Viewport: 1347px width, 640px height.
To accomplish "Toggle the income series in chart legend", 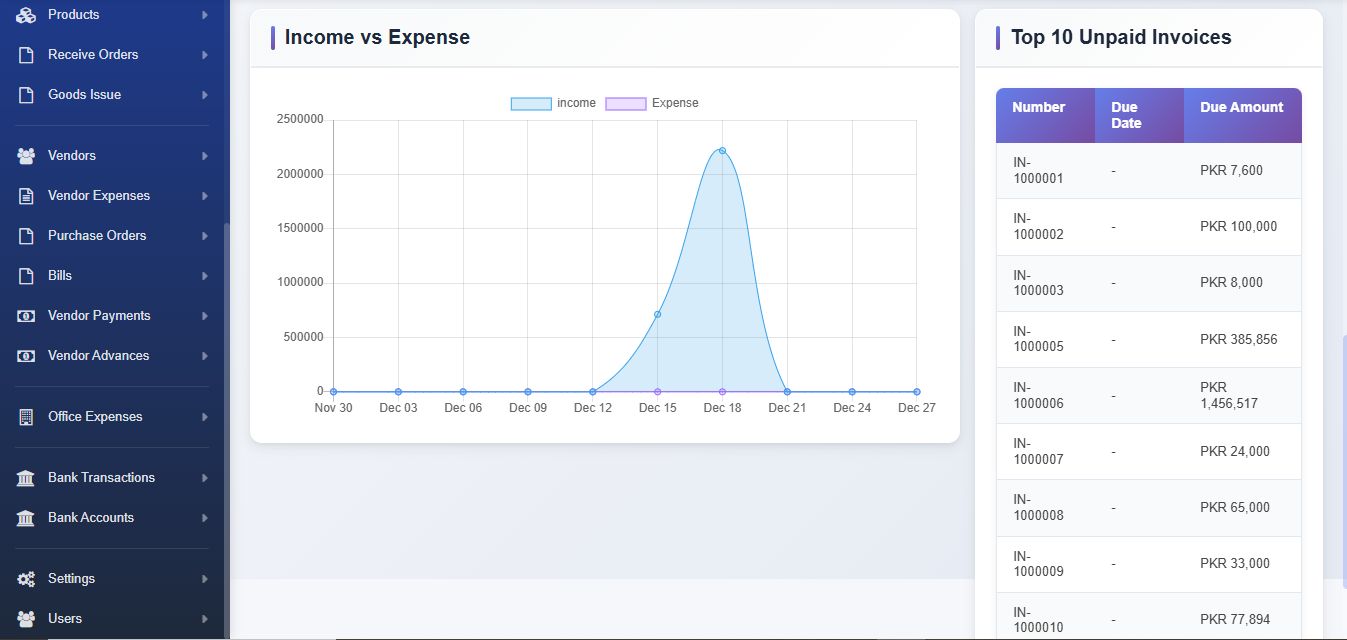I will click(553, 103).
